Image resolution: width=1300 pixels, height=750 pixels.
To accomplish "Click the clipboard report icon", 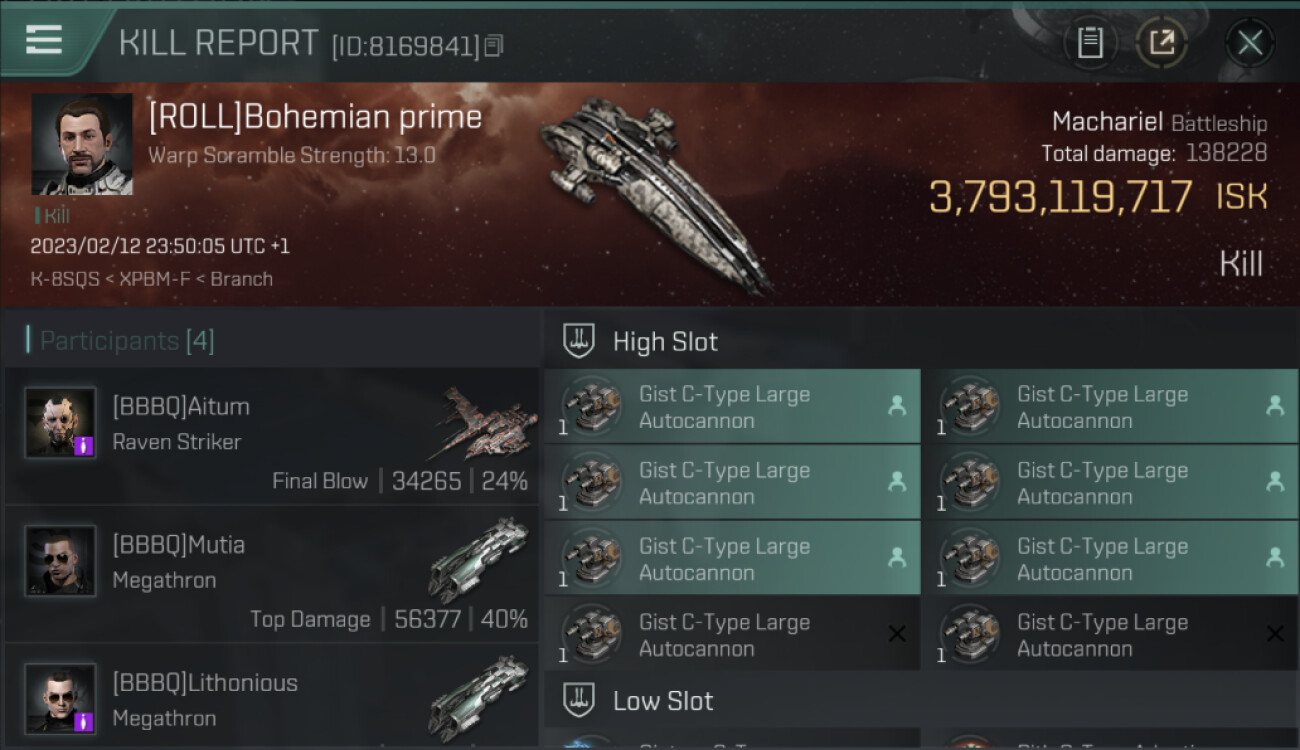I will [x=1090, y=43].
